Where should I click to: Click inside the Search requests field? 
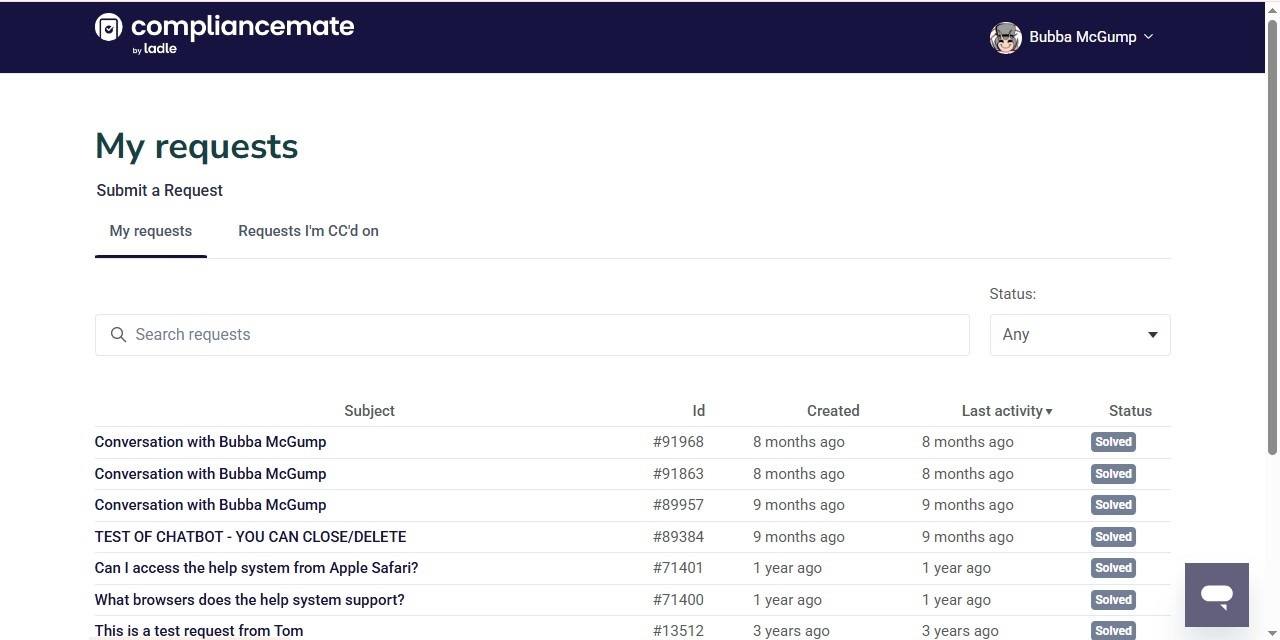(400, 334)
